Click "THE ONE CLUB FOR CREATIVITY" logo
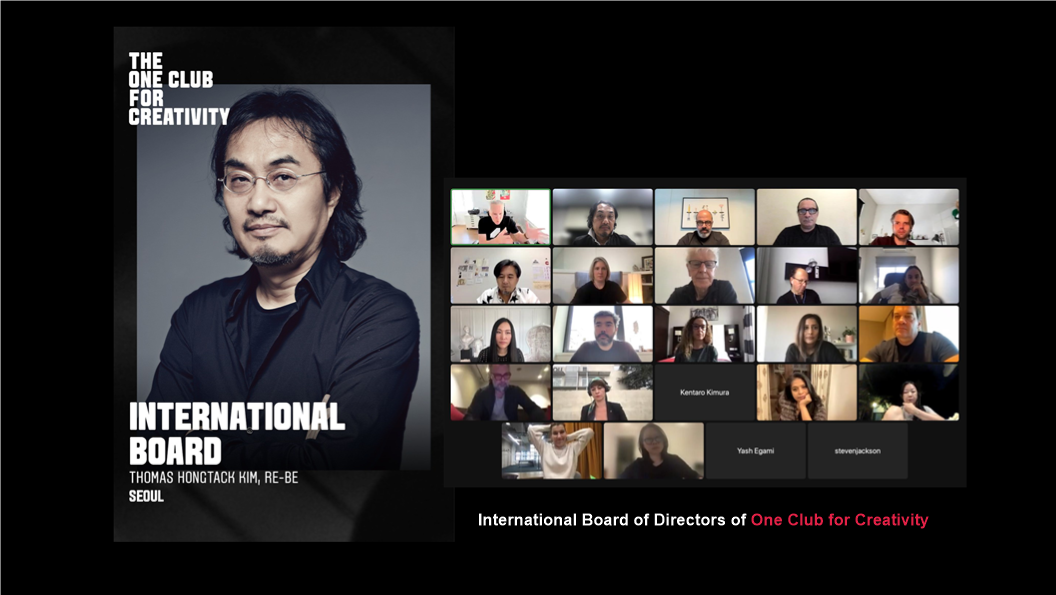 coord(178,89)
